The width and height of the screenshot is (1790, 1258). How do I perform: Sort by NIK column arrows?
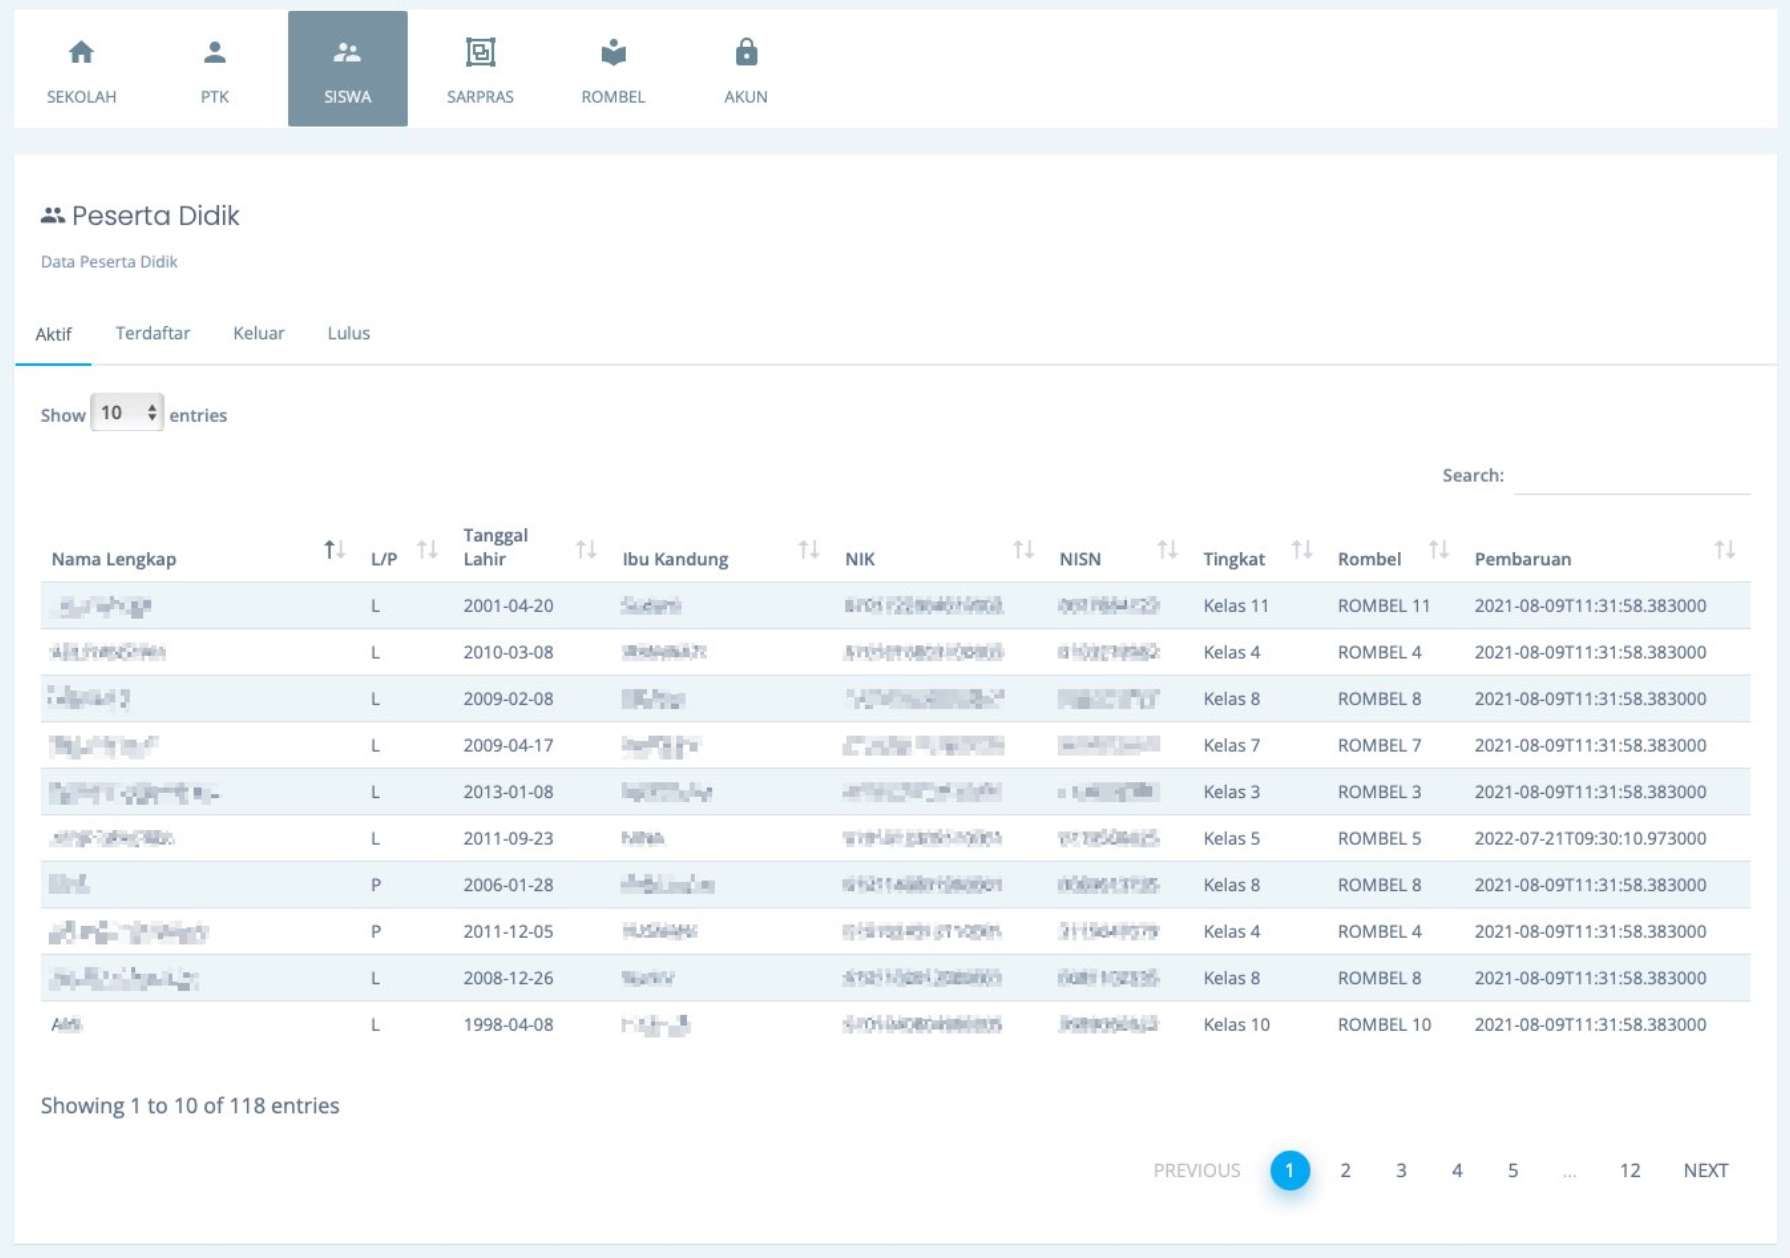coord(1023,549)
